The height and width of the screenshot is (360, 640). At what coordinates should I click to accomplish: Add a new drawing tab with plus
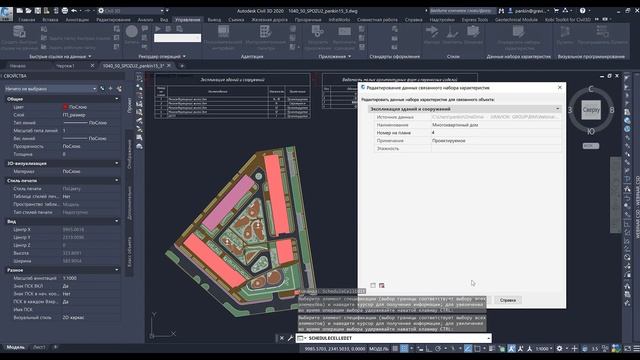(x=182, y=66)
